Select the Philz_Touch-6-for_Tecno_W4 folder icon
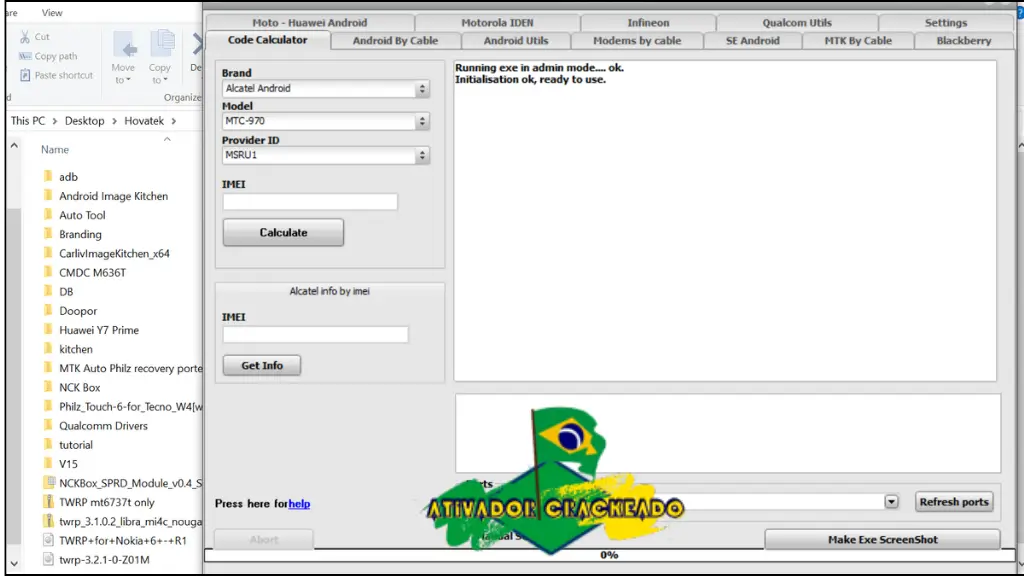Screen dimensions: 1024x576 [x=48, y=406]
